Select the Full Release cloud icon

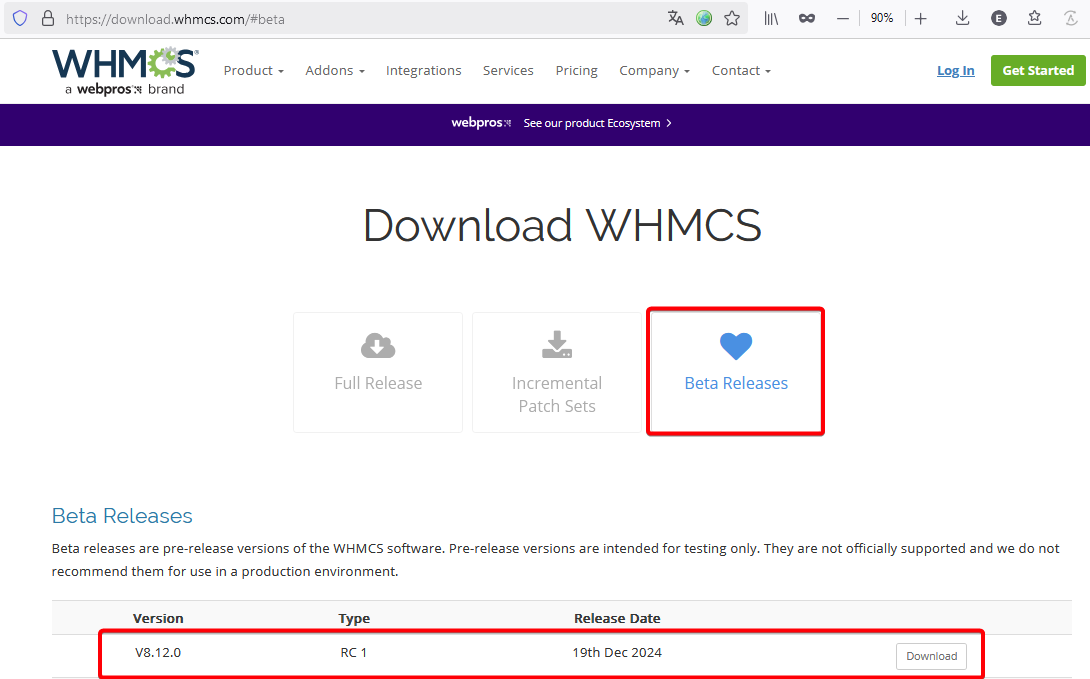pyautogui.click(x=377, y=345)
